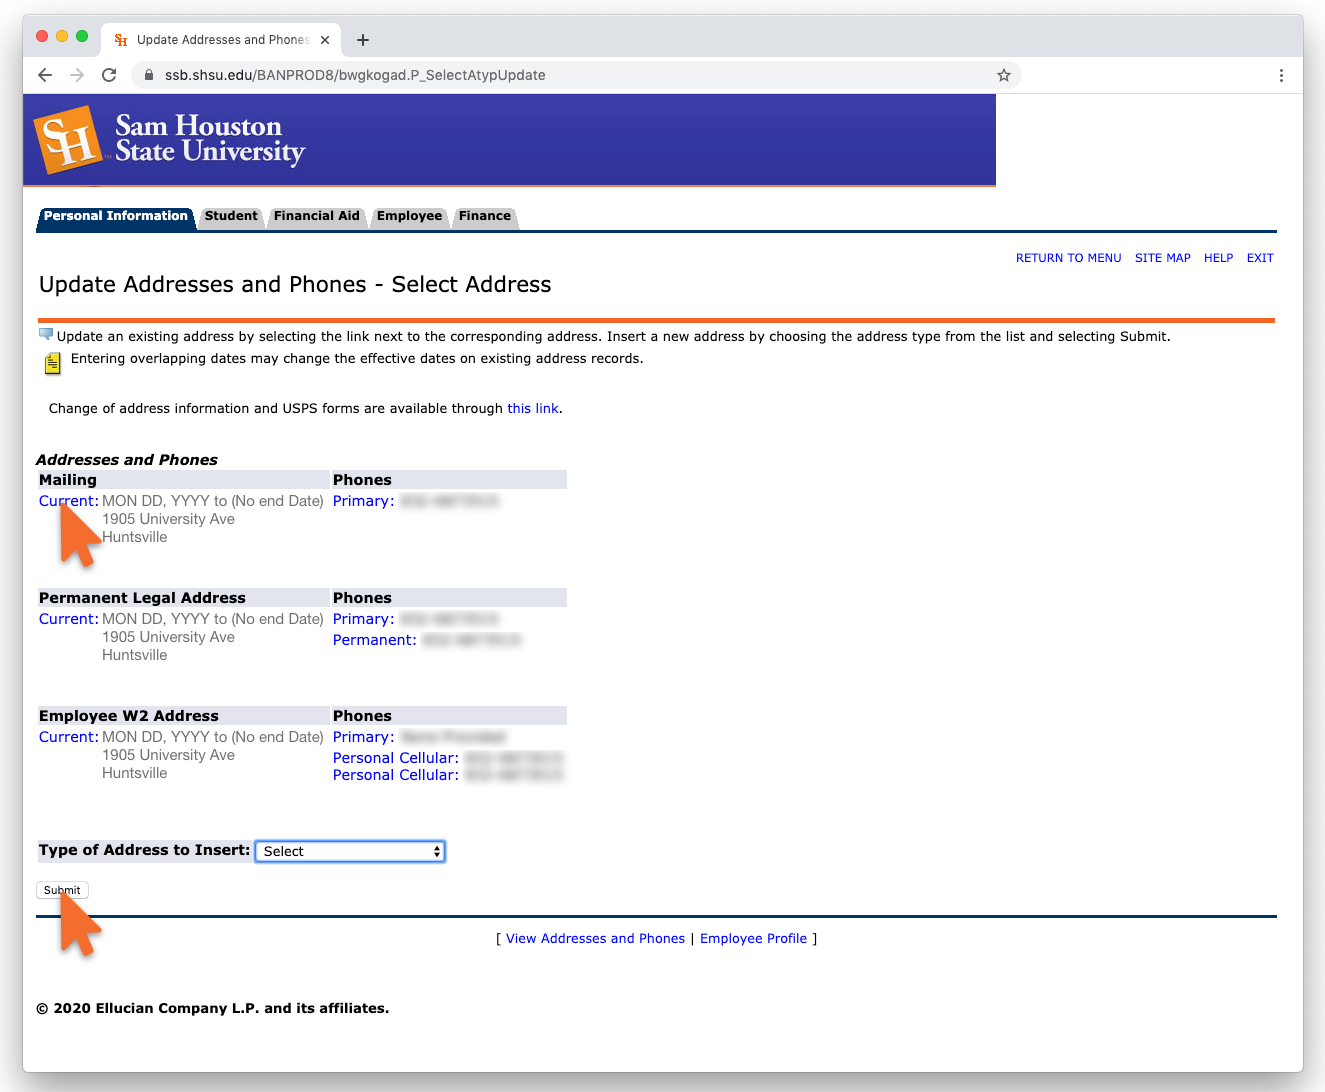This screenshot has width=1325, height=1092.
Task: Click Current link under Employee W2 Address
Action: click(x=68, y=737)
